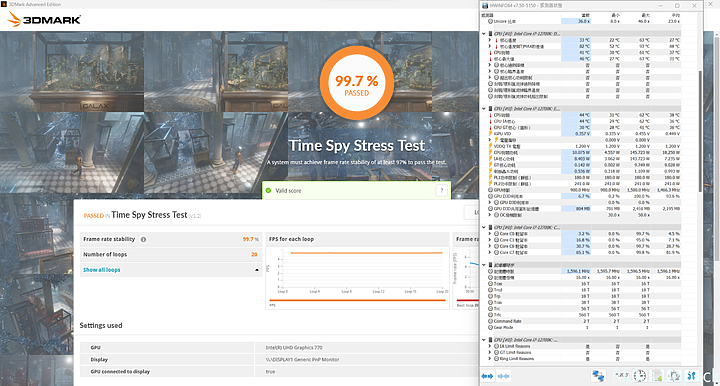Collapse the loops list using the up arrow

tap(257, 270)
